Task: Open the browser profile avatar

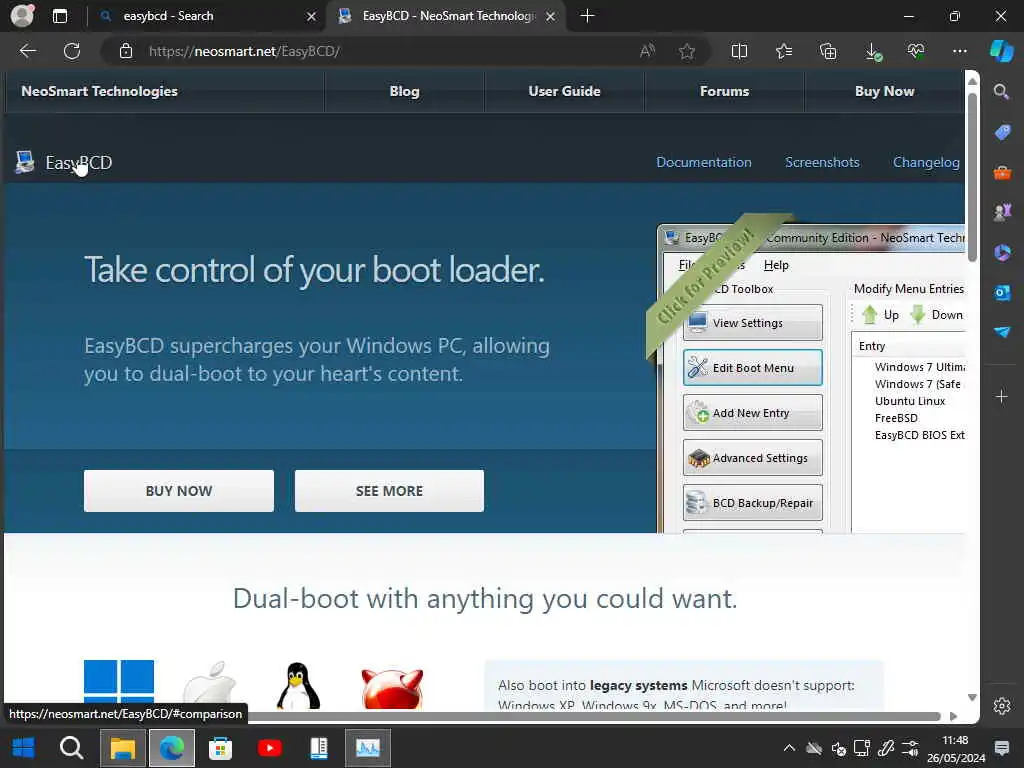Action: click(22, 16)
